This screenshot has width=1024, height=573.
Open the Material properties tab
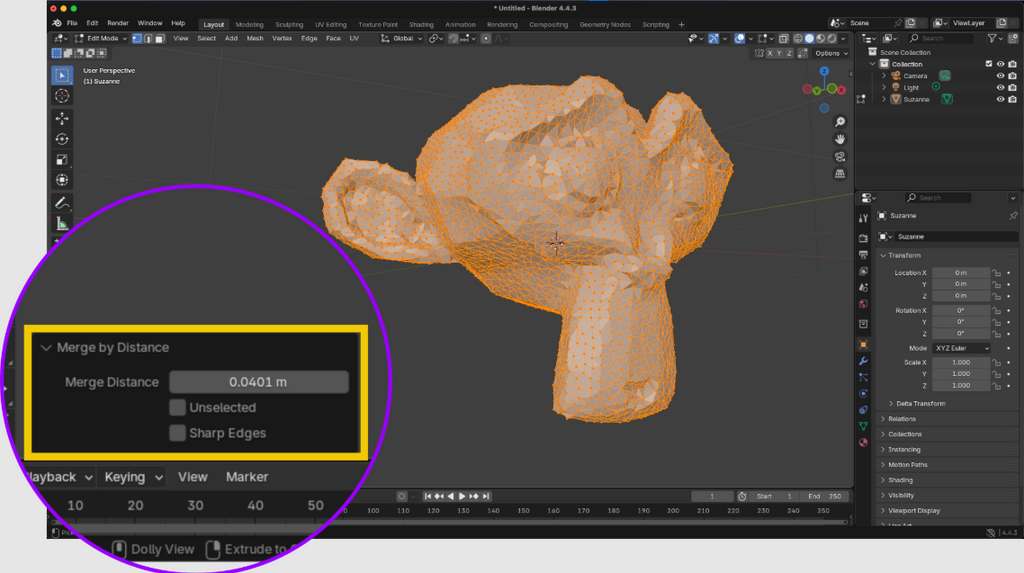click(x=863, y=442)
